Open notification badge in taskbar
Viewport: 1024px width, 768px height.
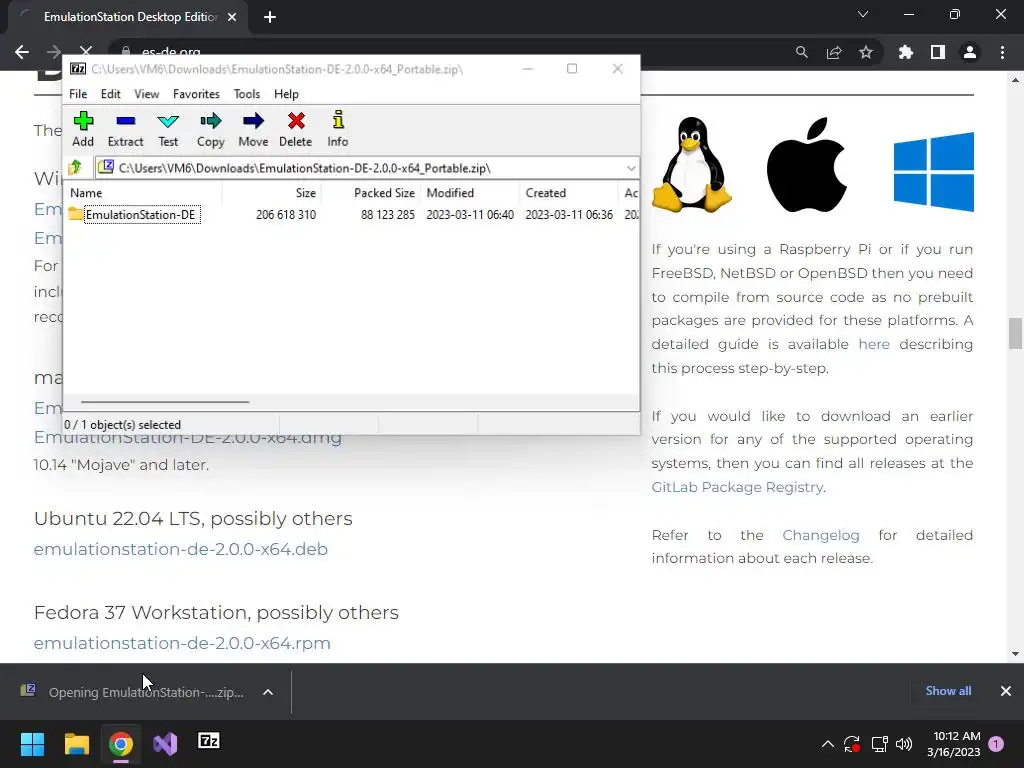point(996,744)
